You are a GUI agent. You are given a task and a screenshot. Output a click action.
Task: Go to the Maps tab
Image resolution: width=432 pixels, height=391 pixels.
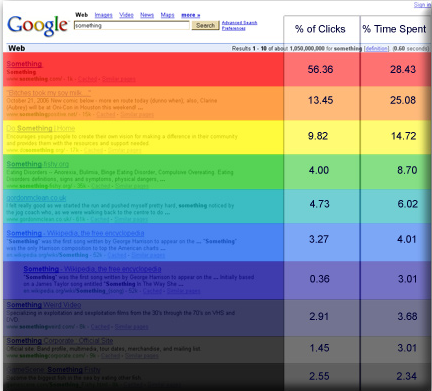click(x=167, y=15)
